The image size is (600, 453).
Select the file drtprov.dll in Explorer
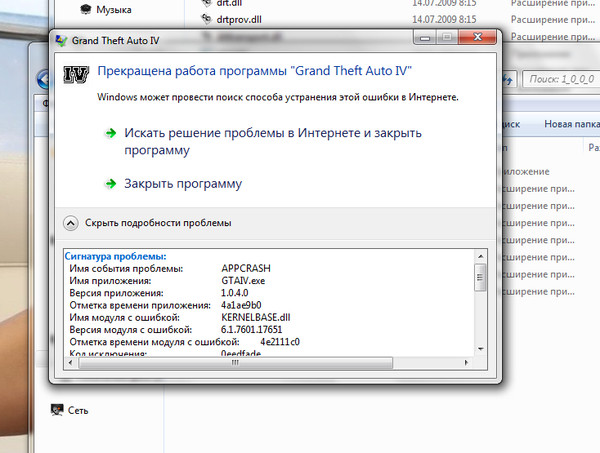pos(239,20)
